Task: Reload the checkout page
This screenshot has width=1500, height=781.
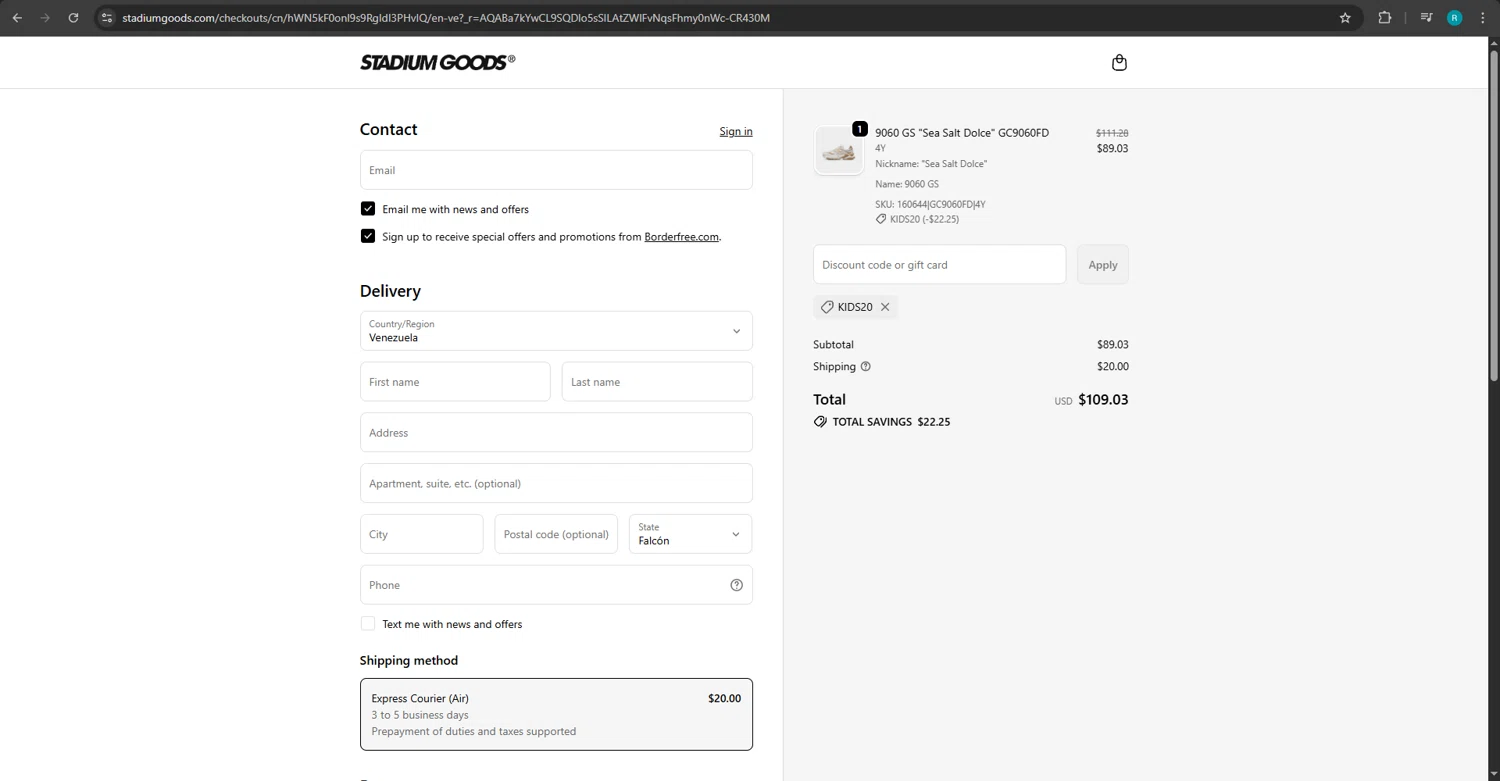Action: pos(73,18)
